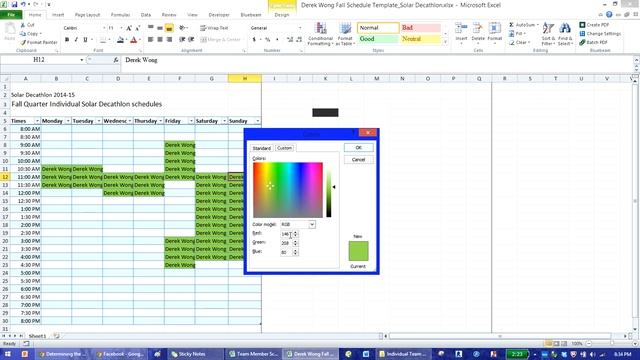This screenshot has height=360, width=640.
Task: Switch to the Standard tab in Colors dialog
Action: pos(262,148)
